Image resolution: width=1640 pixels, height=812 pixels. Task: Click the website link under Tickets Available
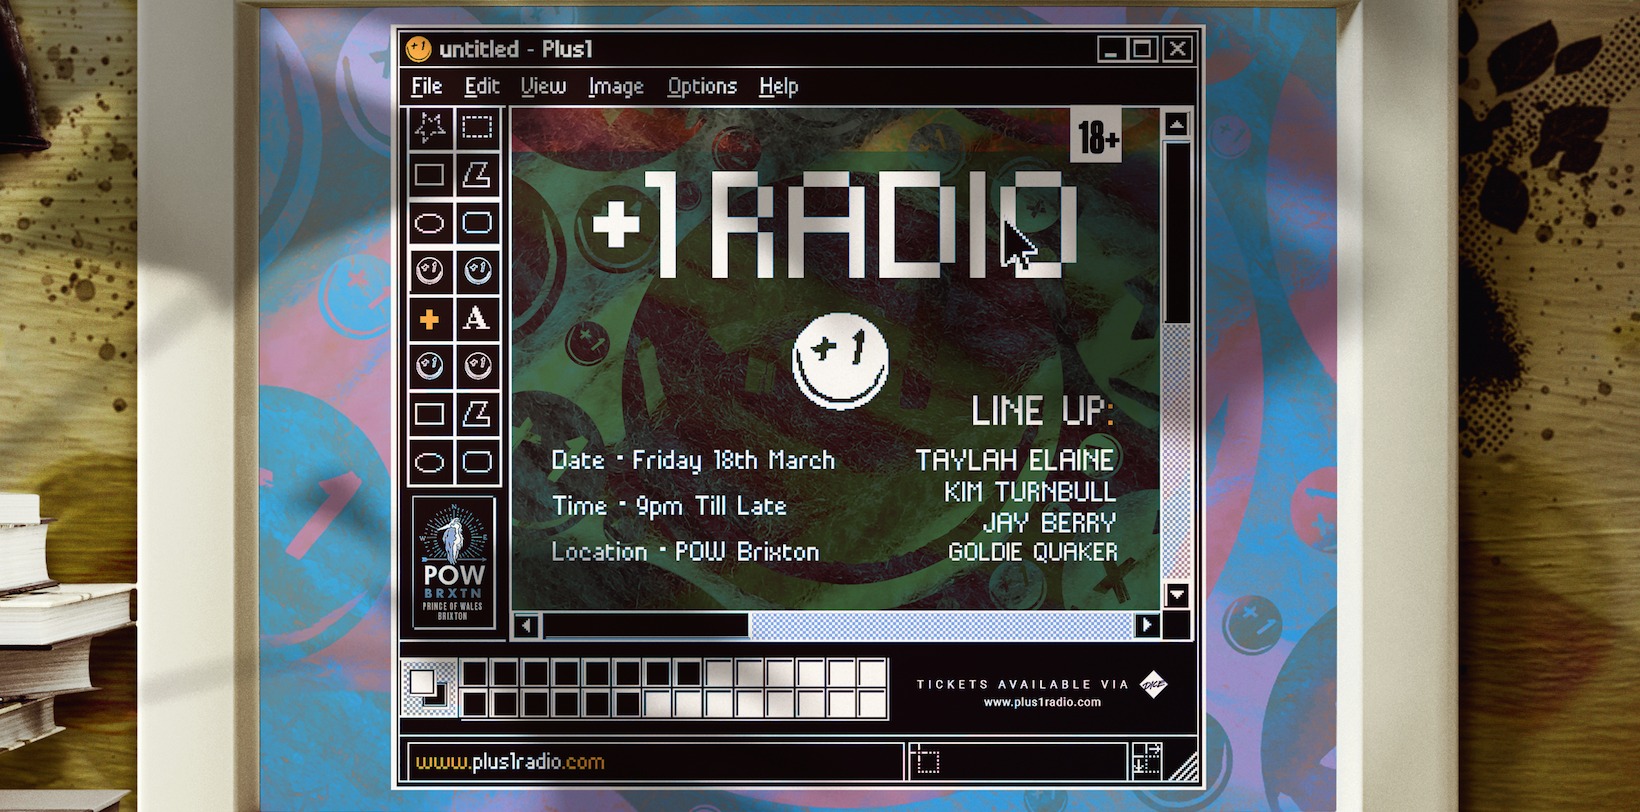(x=1042, y=702)
